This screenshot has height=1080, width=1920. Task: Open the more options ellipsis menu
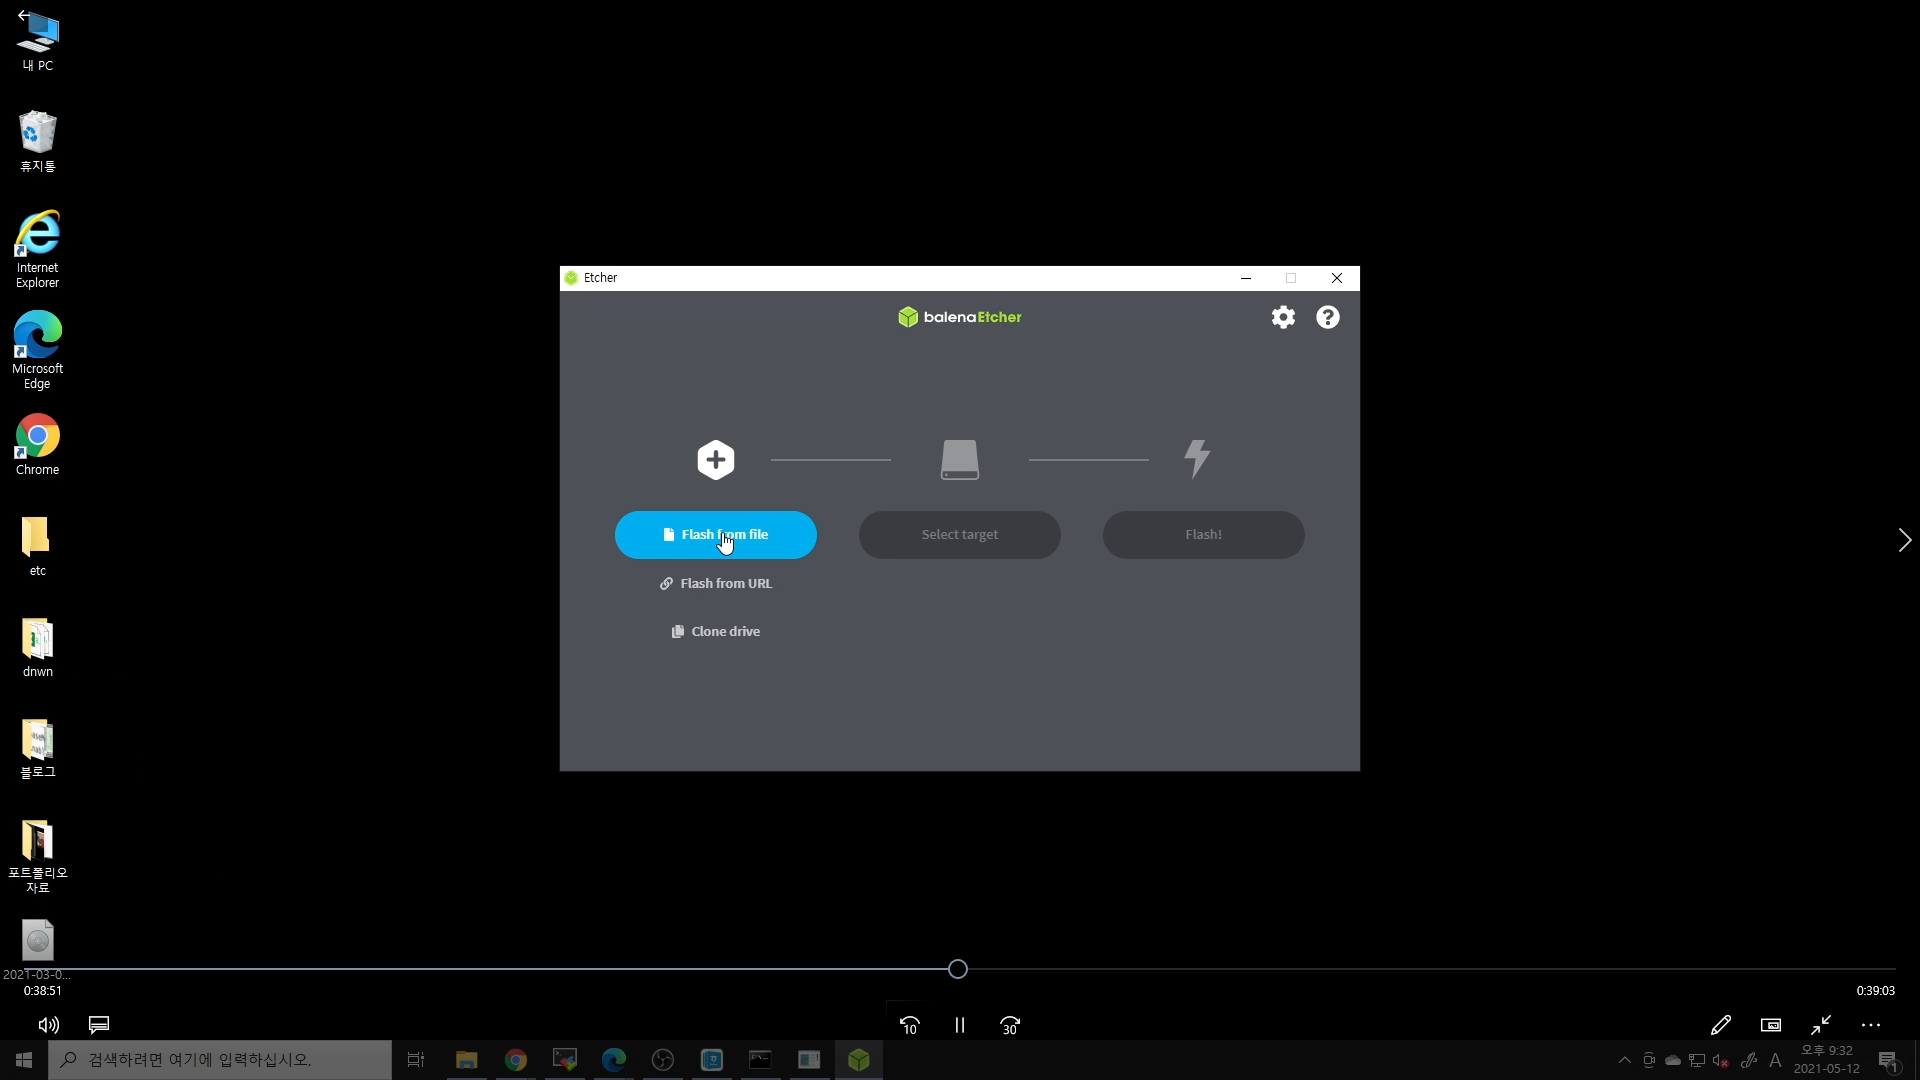pyautogui.click(x=1871, y=1025)
